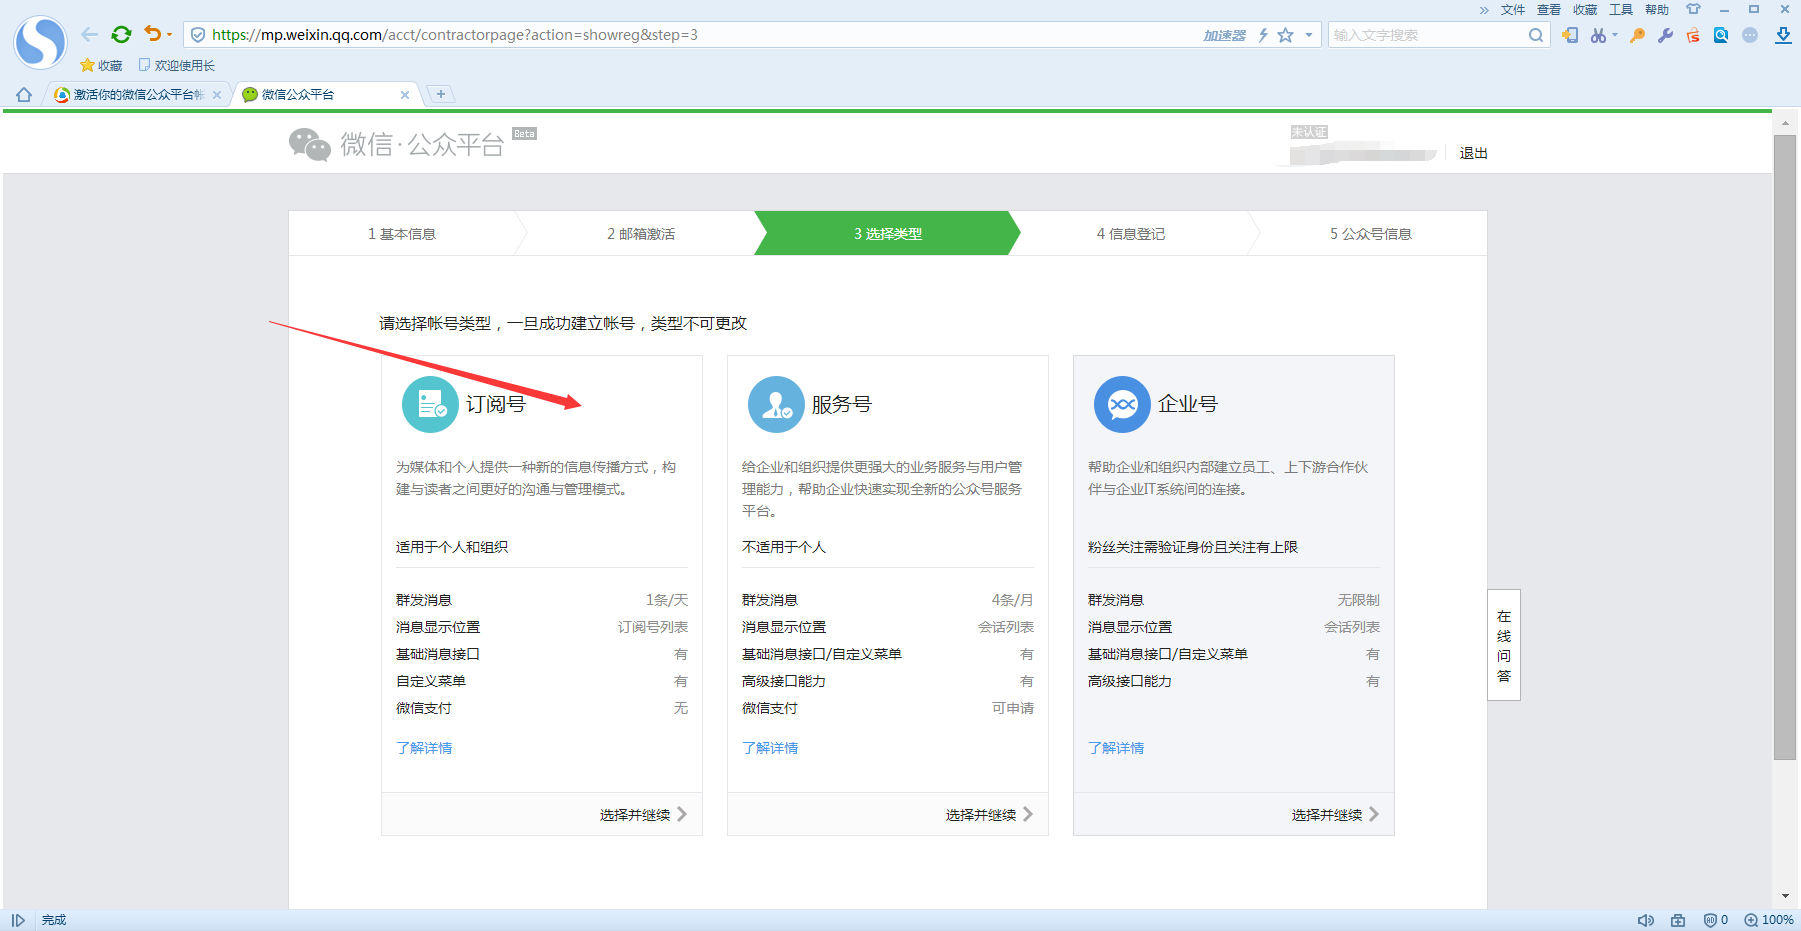Open downloads with the download arrow icon
This screenshot has width=1801, height=931.
[x=1783, y=35]
